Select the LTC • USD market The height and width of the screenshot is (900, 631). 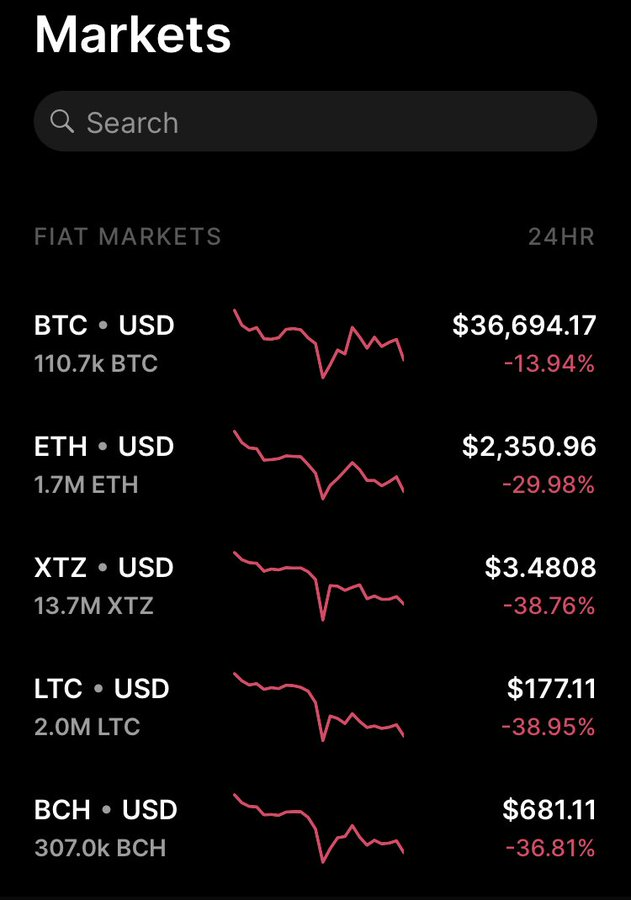(315, 707)
